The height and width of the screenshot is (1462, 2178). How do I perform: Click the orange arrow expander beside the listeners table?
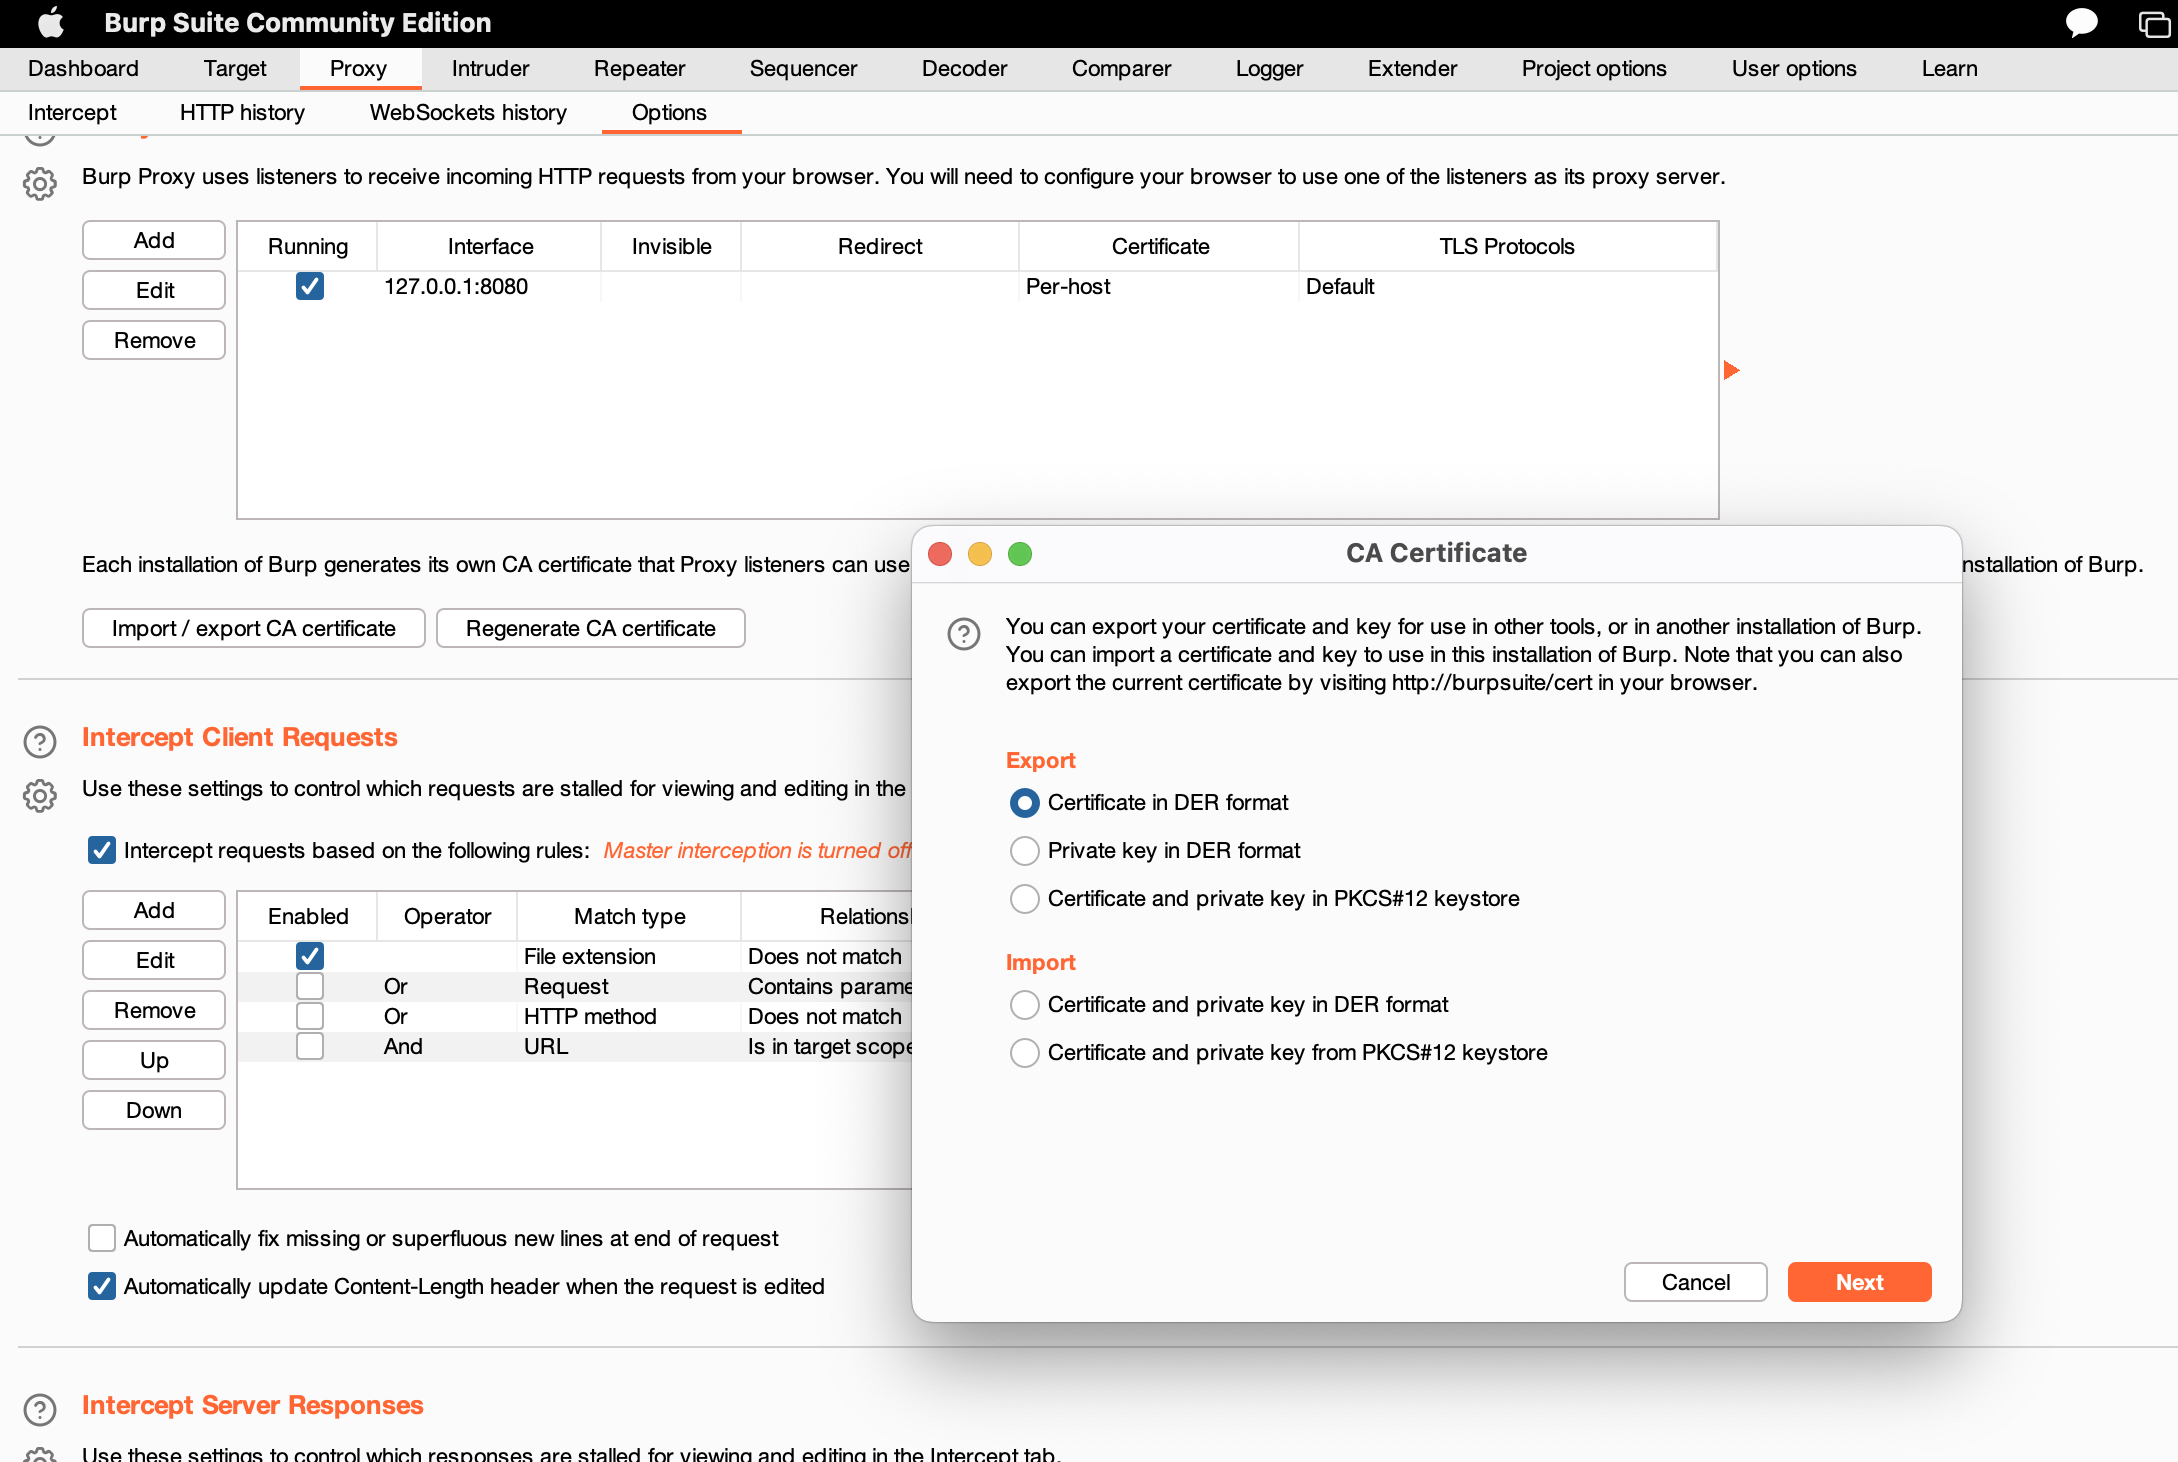click(1732, 371)
